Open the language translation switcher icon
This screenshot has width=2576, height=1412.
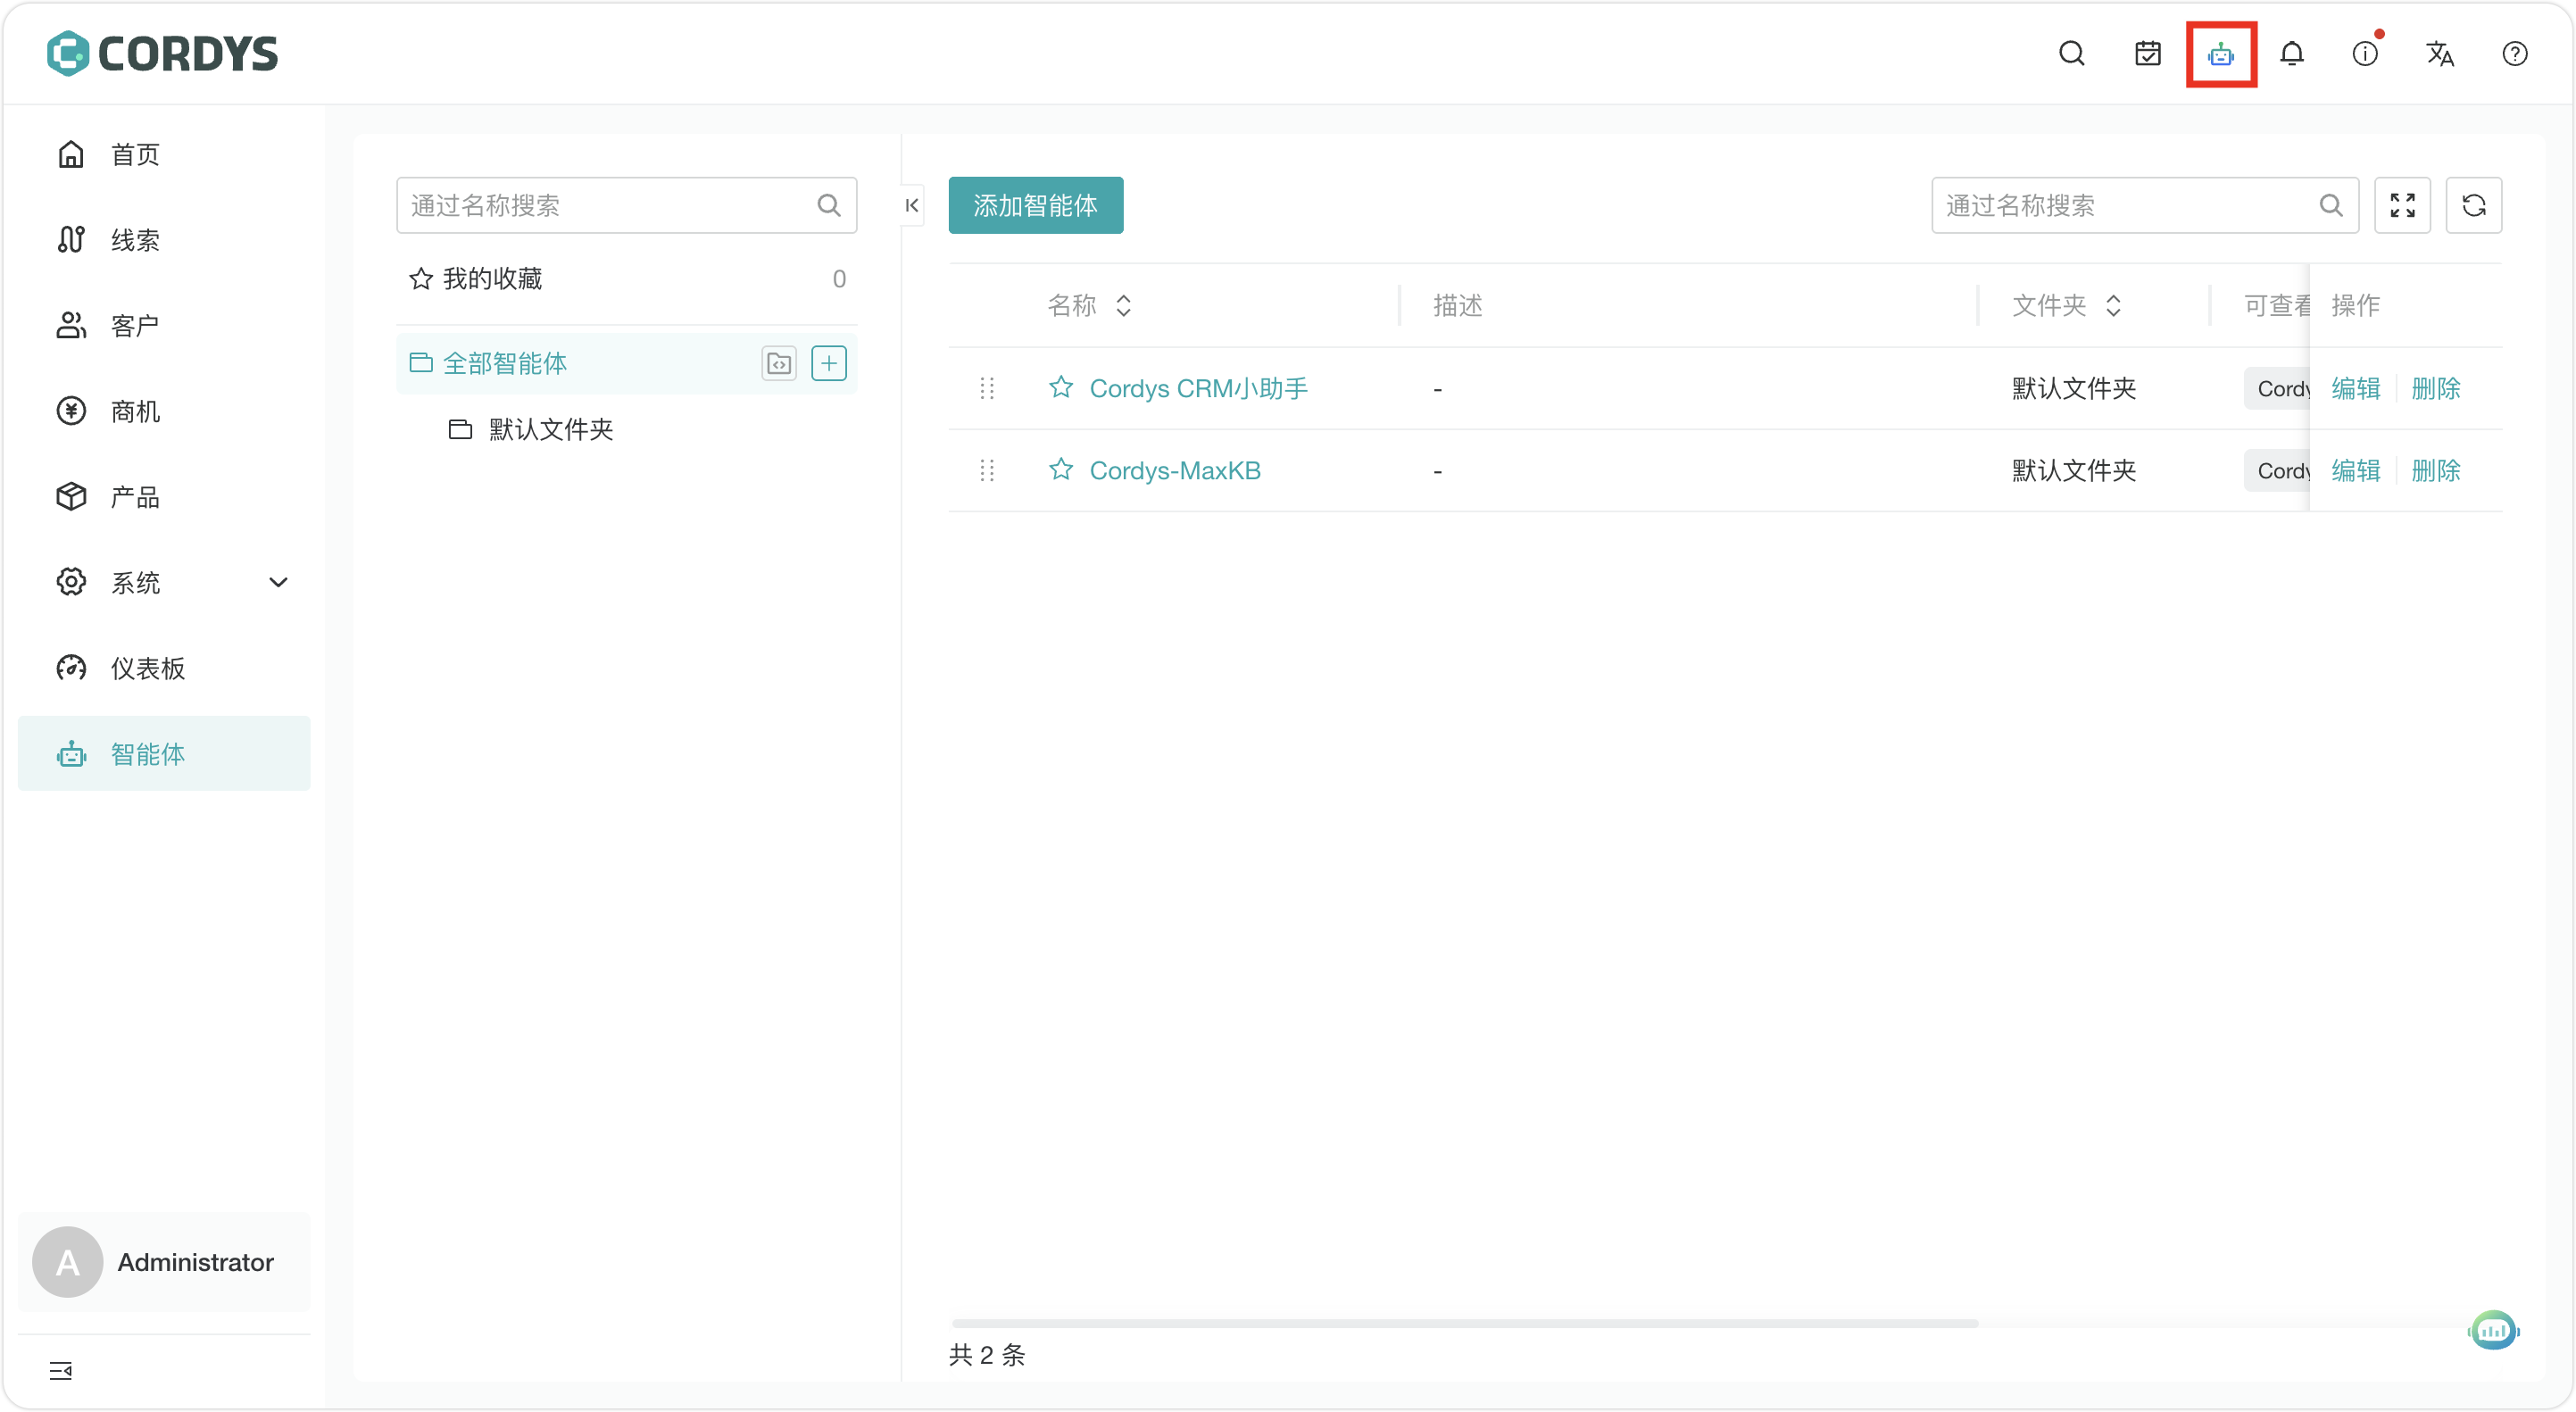2440,54
